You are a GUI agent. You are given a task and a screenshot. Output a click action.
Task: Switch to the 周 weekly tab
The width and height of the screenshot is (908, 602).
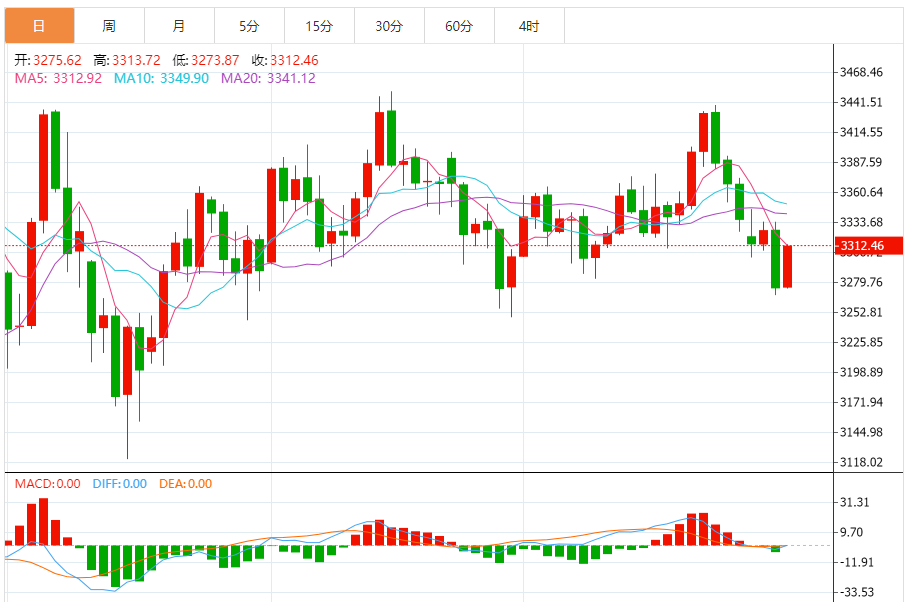point(109,26)
